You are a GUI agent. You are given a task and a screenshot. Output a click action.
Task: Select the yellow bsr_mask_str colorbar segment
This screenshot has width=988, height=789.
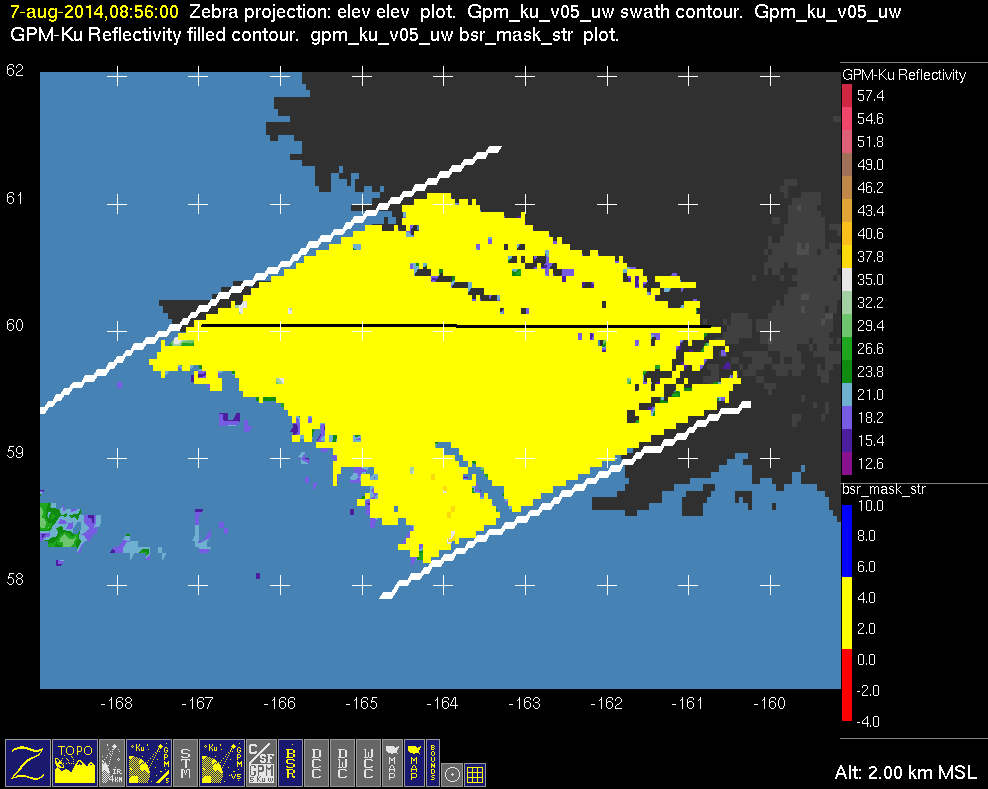click(x=846, y=610)
